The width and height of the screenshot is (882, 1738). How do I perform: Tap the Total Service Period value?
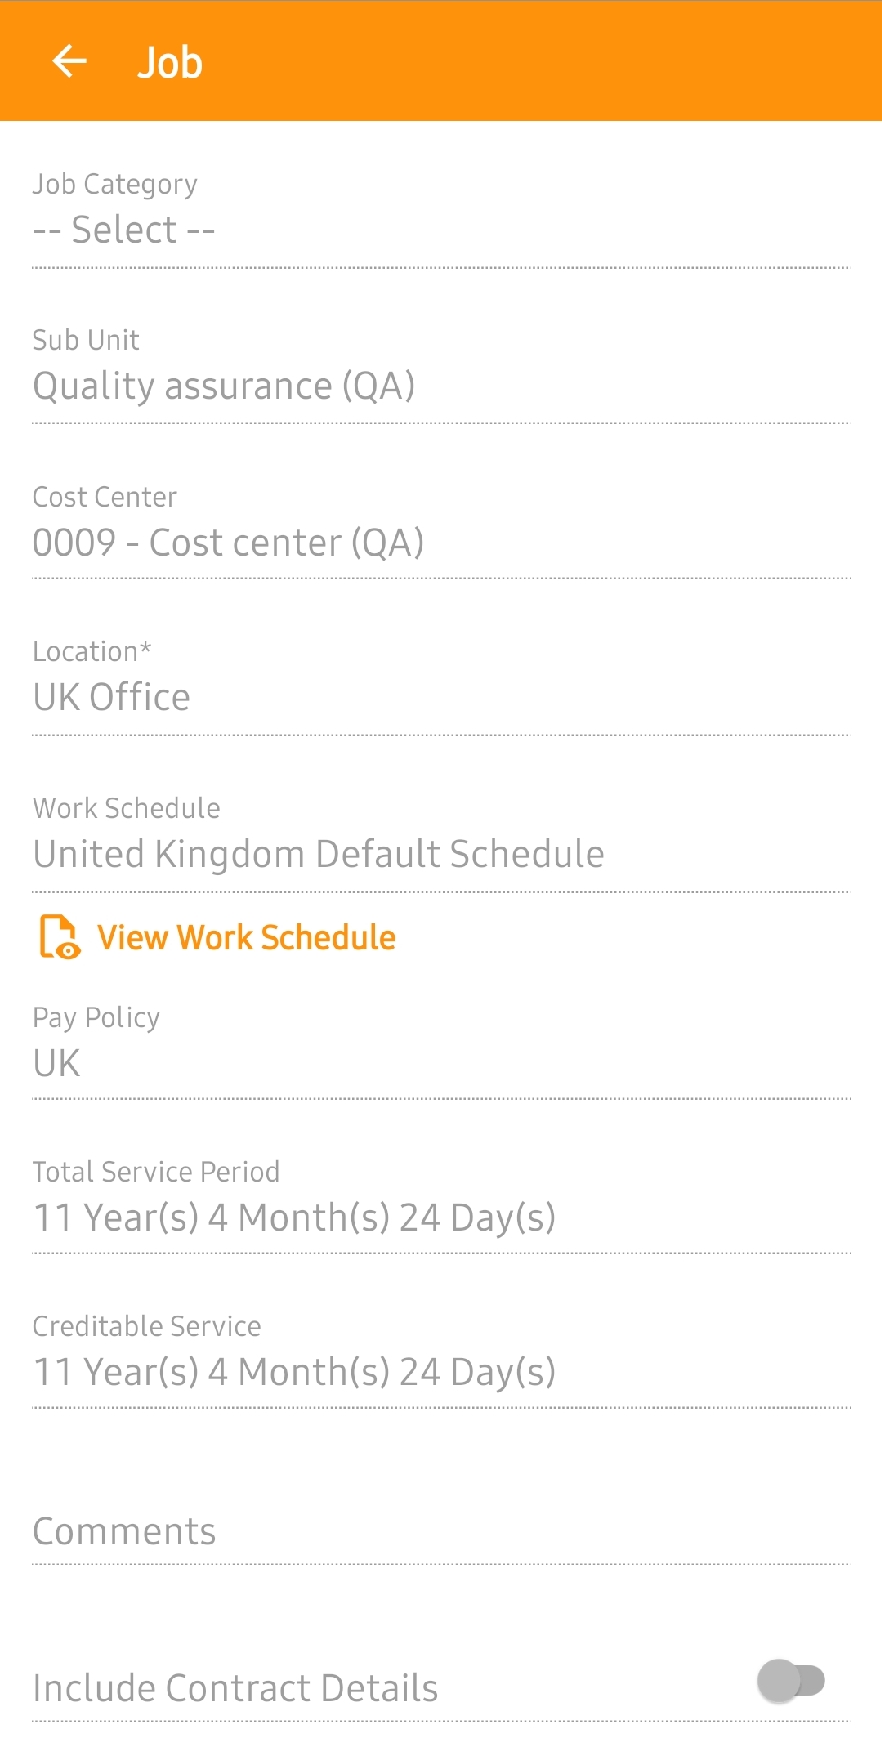point(294,1218)
